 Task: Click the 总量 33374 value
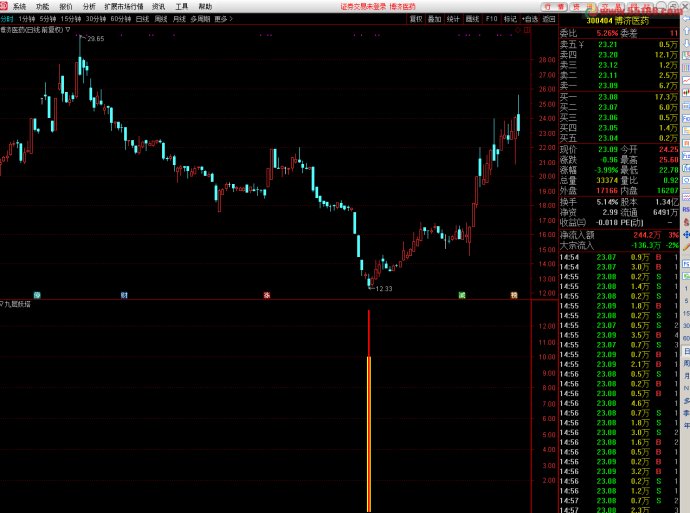pyautogui.click(x=607, y=180)
